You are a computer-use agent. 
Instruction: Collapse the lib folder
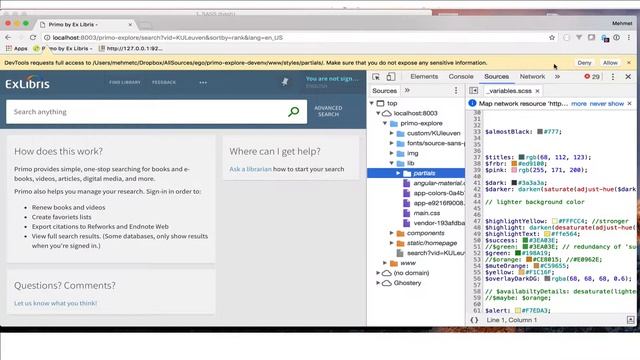pyautogui.click(x=391, y=163)
